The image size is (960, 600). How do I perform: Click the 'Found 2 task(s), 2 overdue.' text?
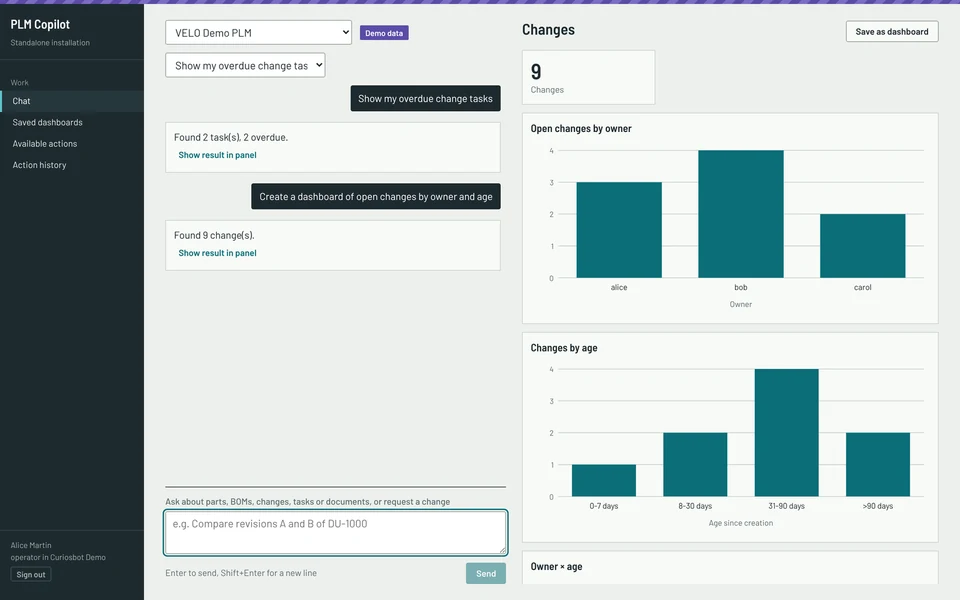pyautogui.click(x=231, y=137)
